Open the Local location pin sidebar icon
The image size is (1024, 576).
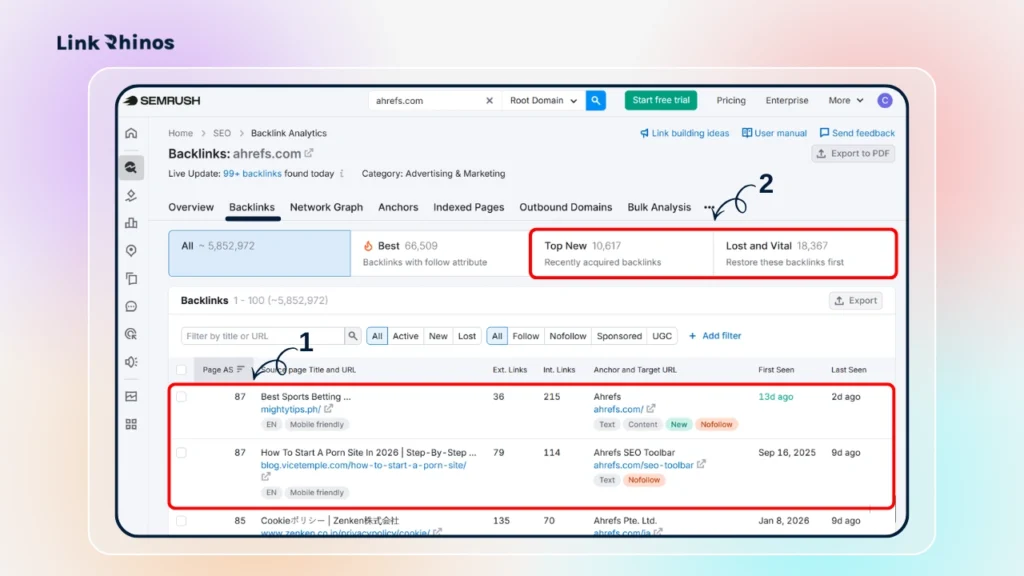pyautogui.click(x=131, y=251)
